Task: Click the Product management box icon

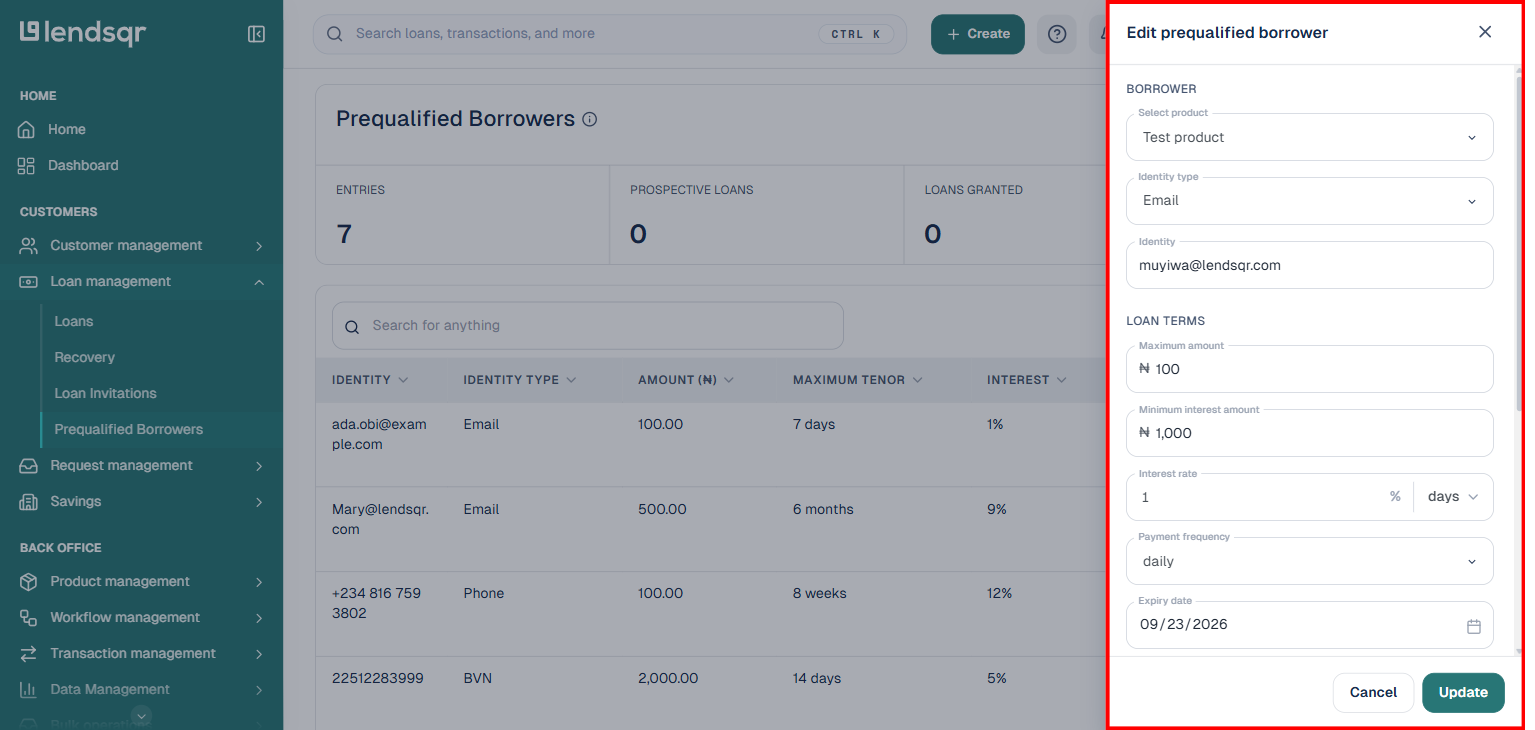Action: pos(29,582)
